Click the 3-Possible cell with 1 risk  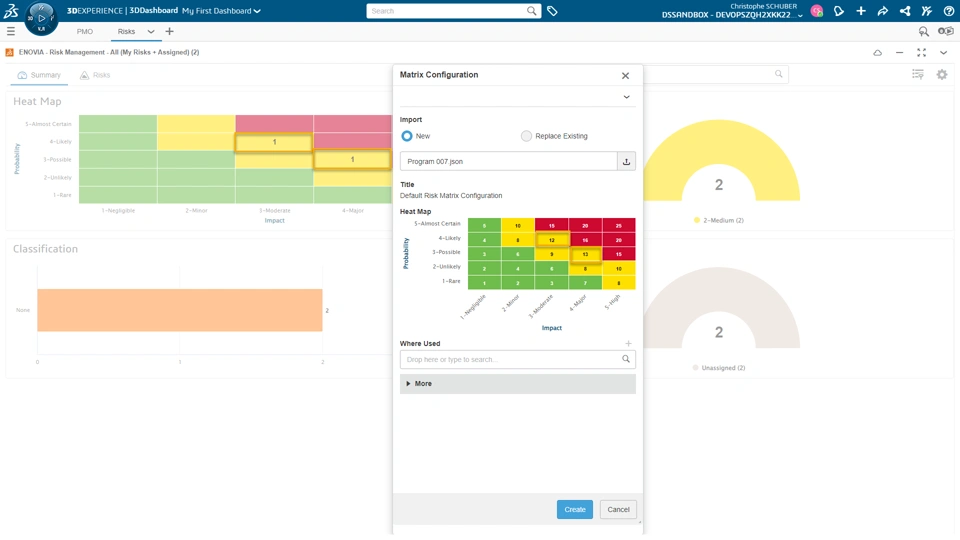(x=352, y=160)
